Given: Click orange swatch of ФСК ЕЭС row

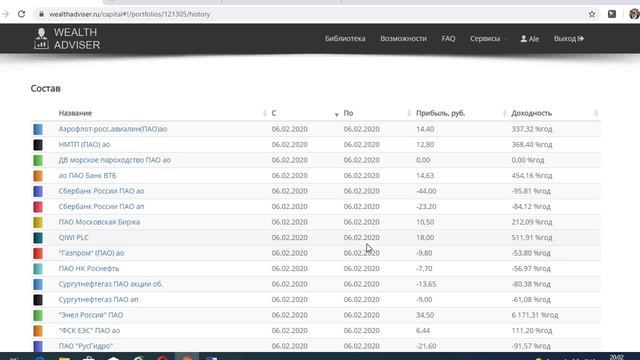Looking at the screenshot, I should pos(38,331).
